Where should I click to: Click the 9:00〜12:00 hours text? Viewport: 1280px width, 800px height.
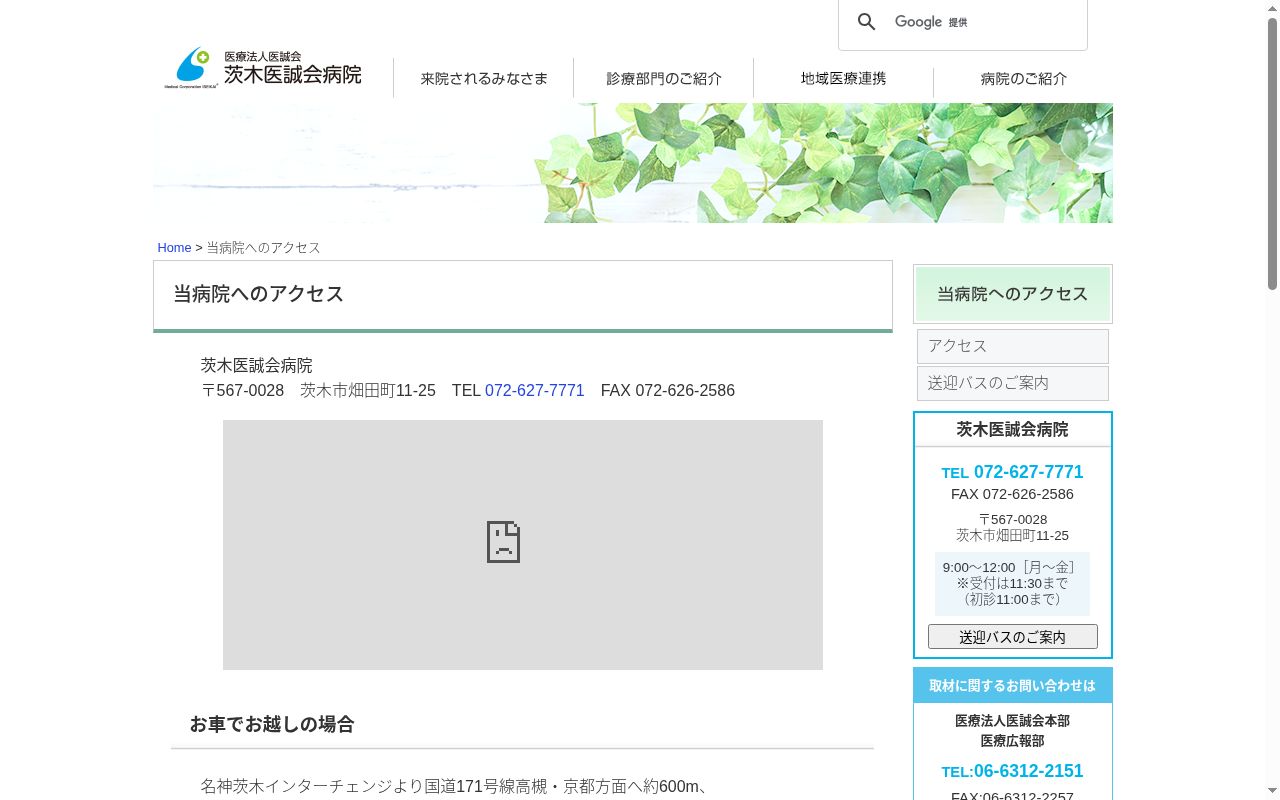[1012, 567]
